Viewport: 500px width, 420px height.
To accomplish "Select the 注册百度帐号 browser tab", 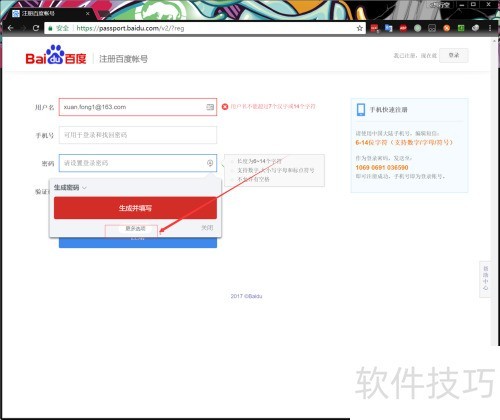I will 50,13.
